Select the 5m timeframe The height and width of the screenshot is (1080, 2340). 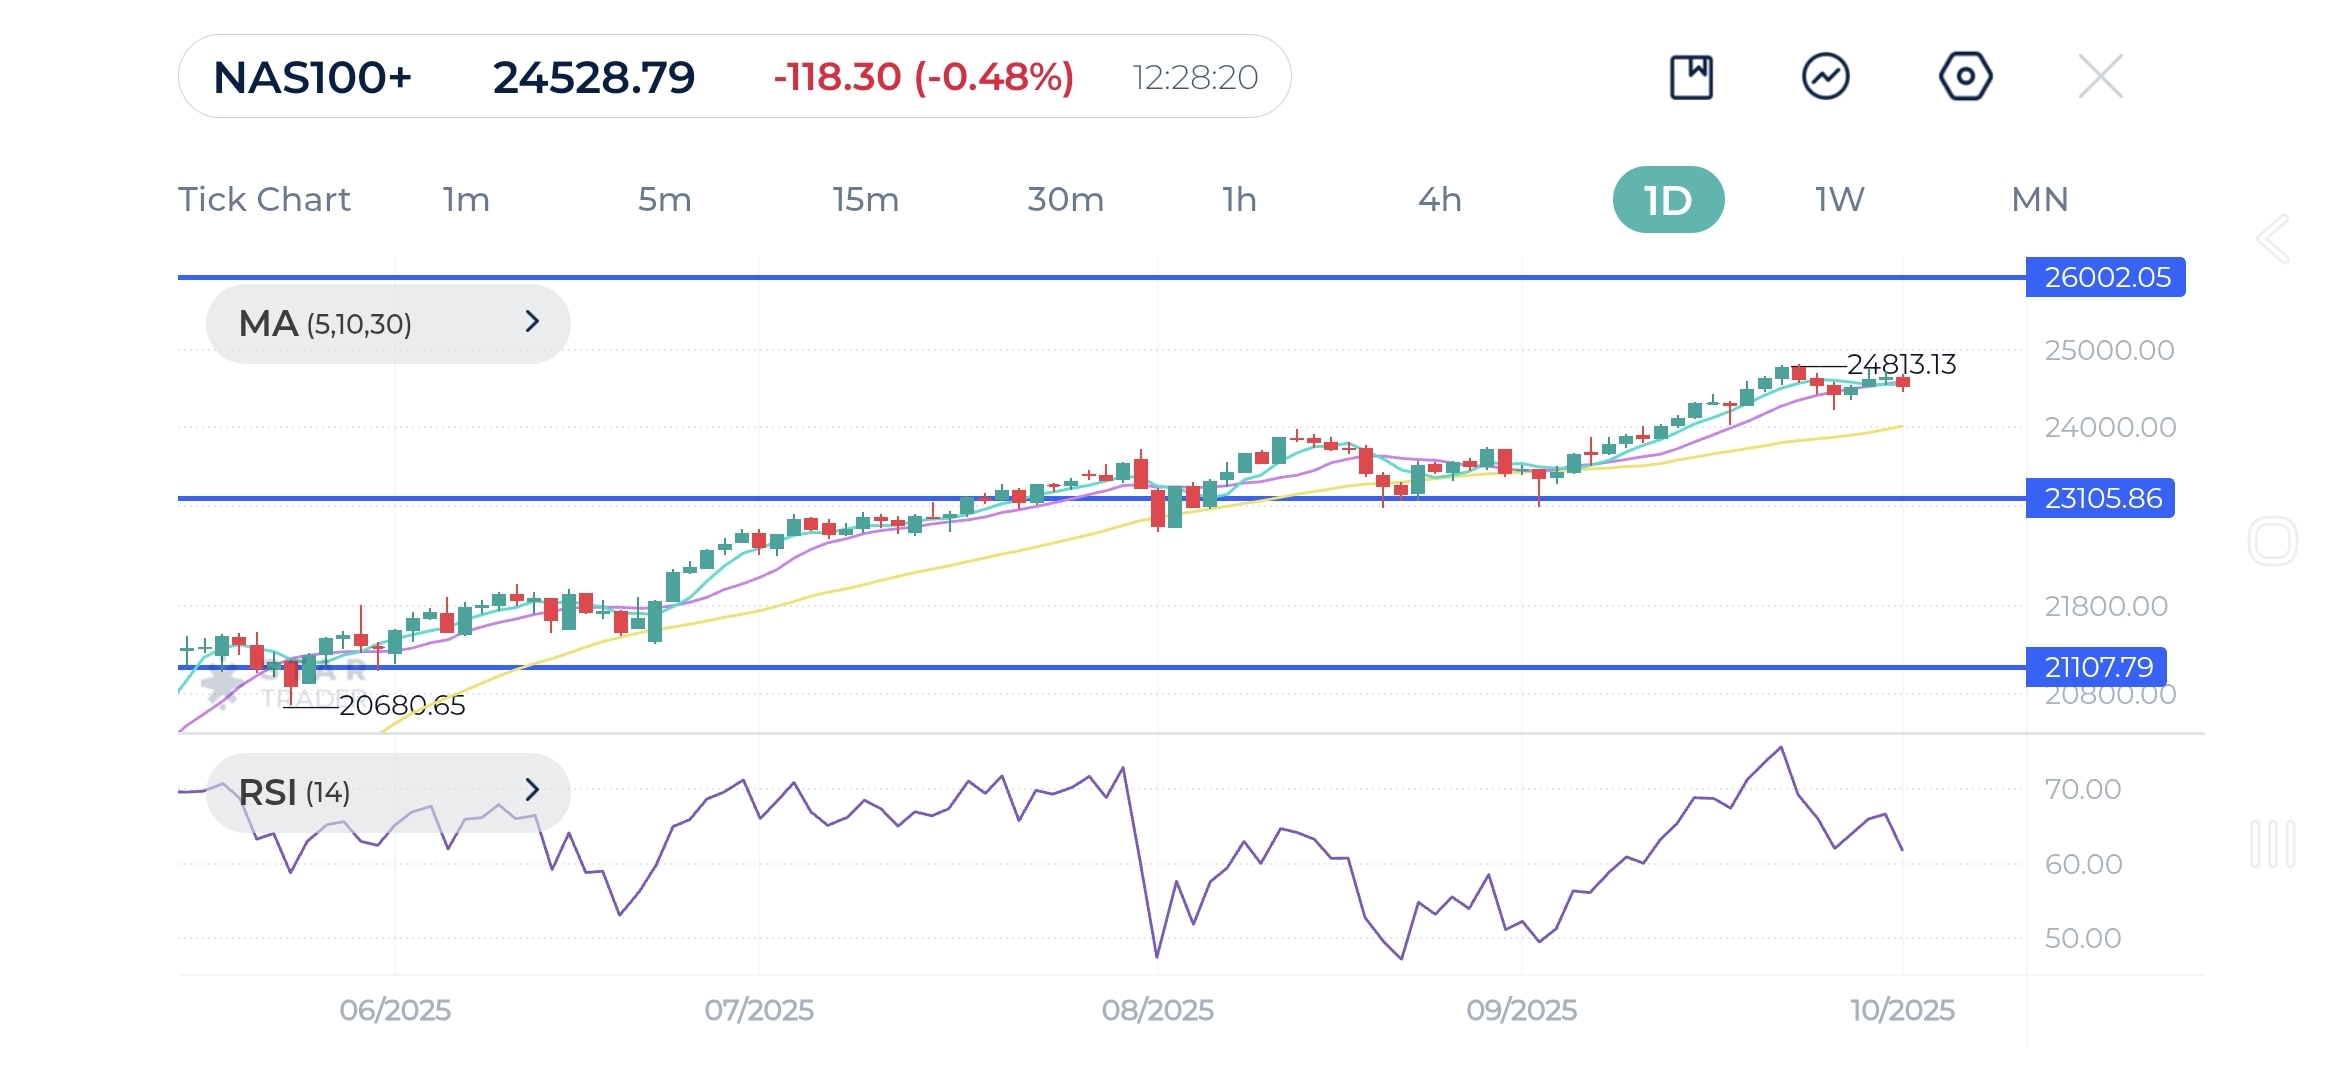pyautogui.click(x=664, y=200)
